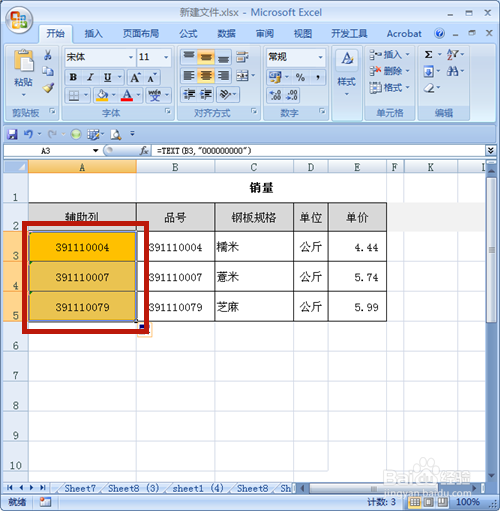The image size is (500, 511).
Task: Open Excel help question mark
Action: [x=439, y=33]
